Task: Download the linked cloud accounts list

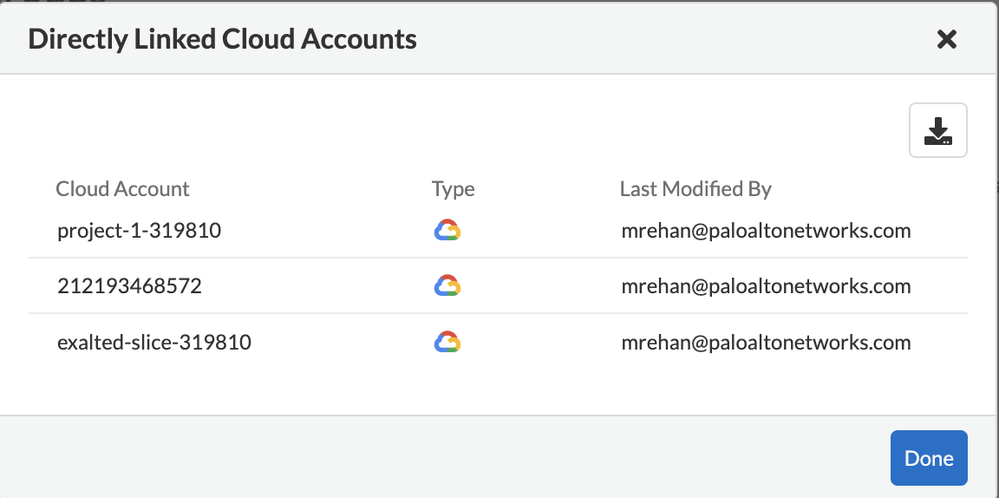Action: coord(937,131)
